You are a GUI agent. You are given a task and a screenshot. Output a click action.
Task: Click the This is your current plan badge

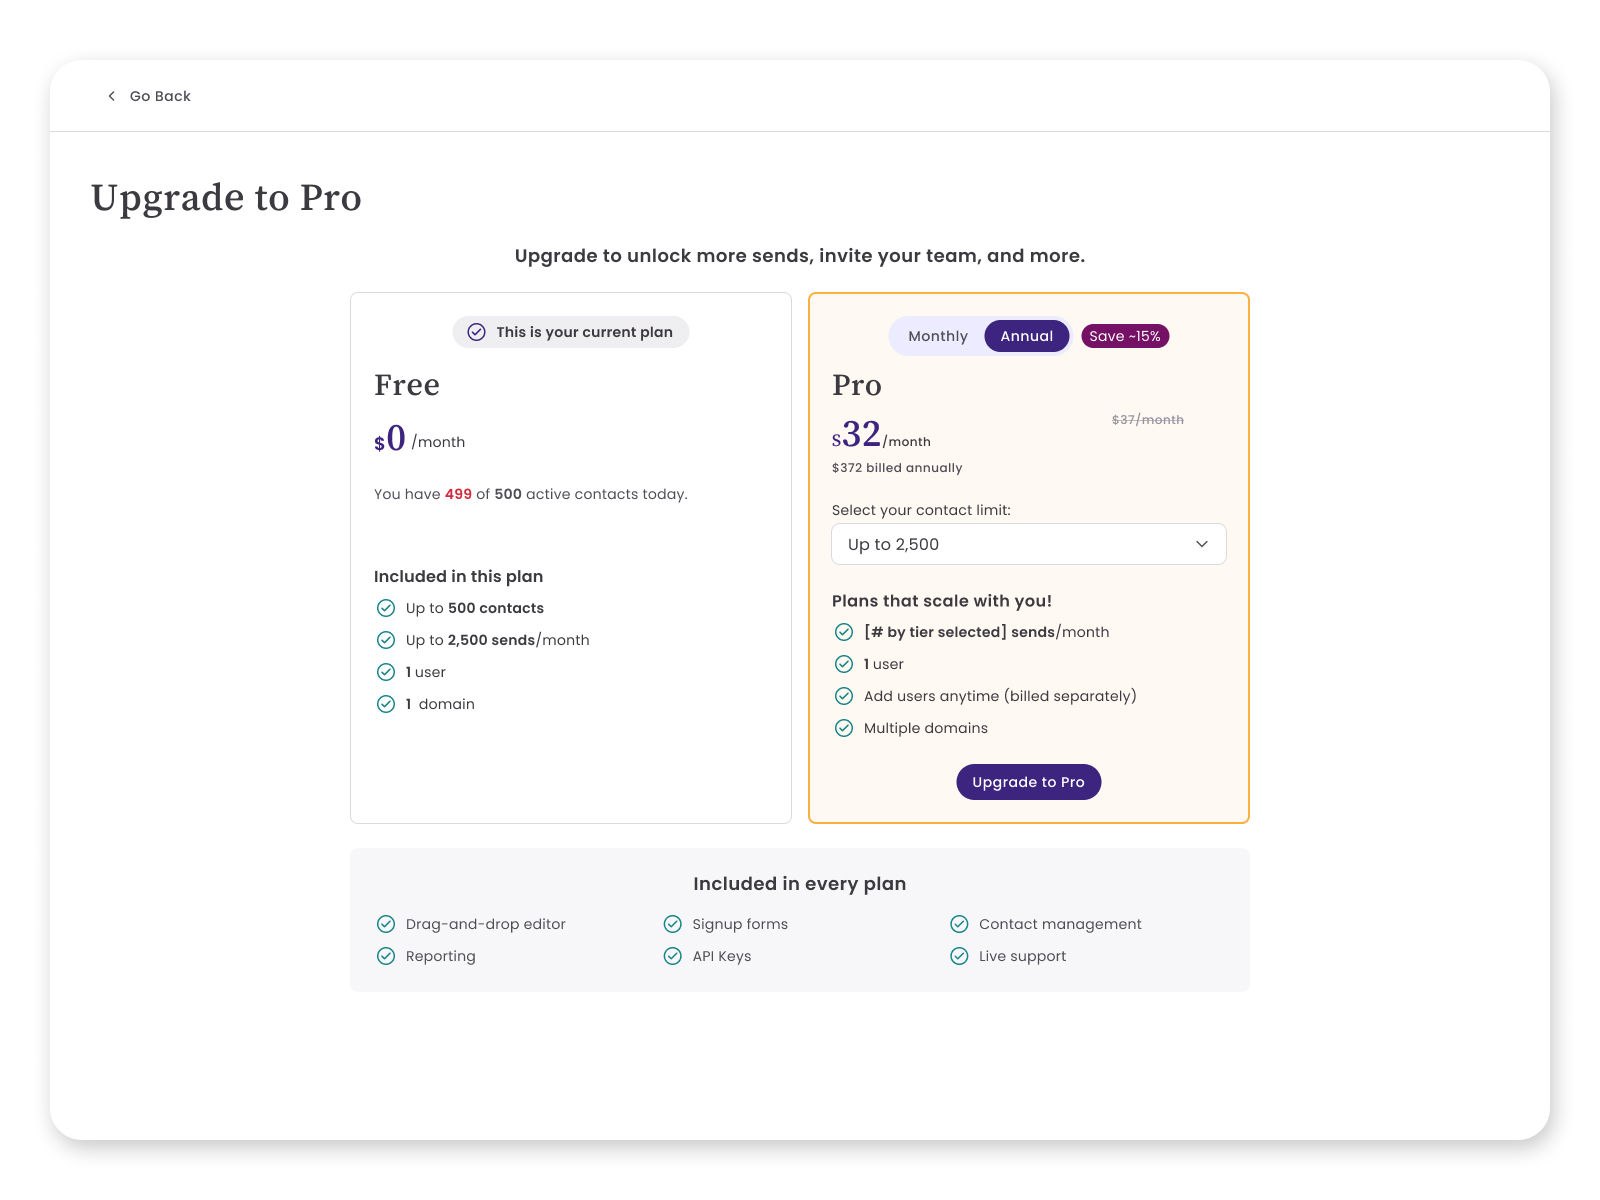point(571,332)
